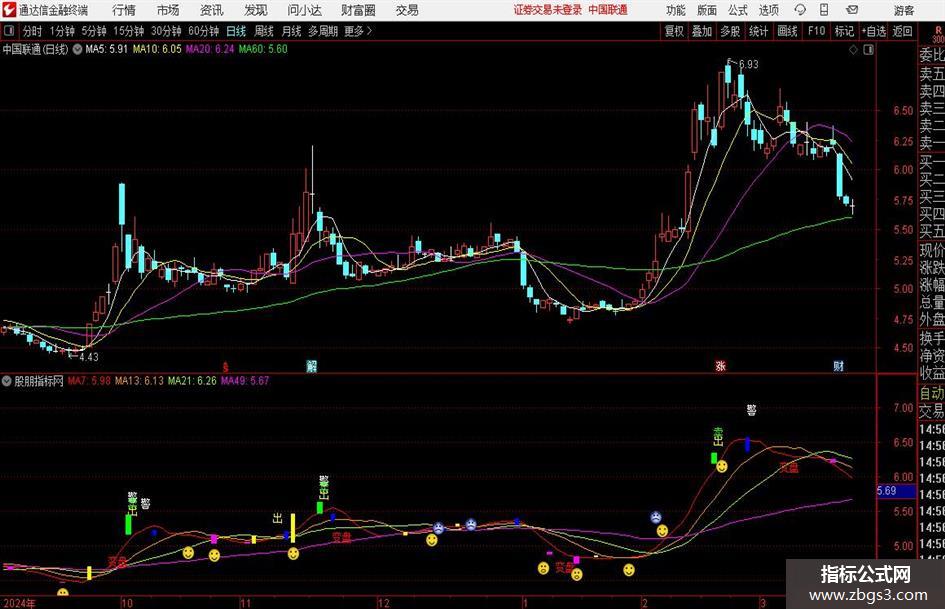Expand the 更多 period options
This screenshot has height=609, width=945.
[x=358, y=31]
